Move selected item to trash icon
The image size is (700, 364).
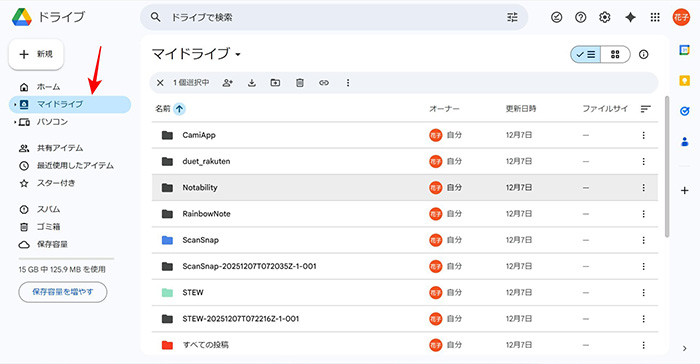point(300,83)
